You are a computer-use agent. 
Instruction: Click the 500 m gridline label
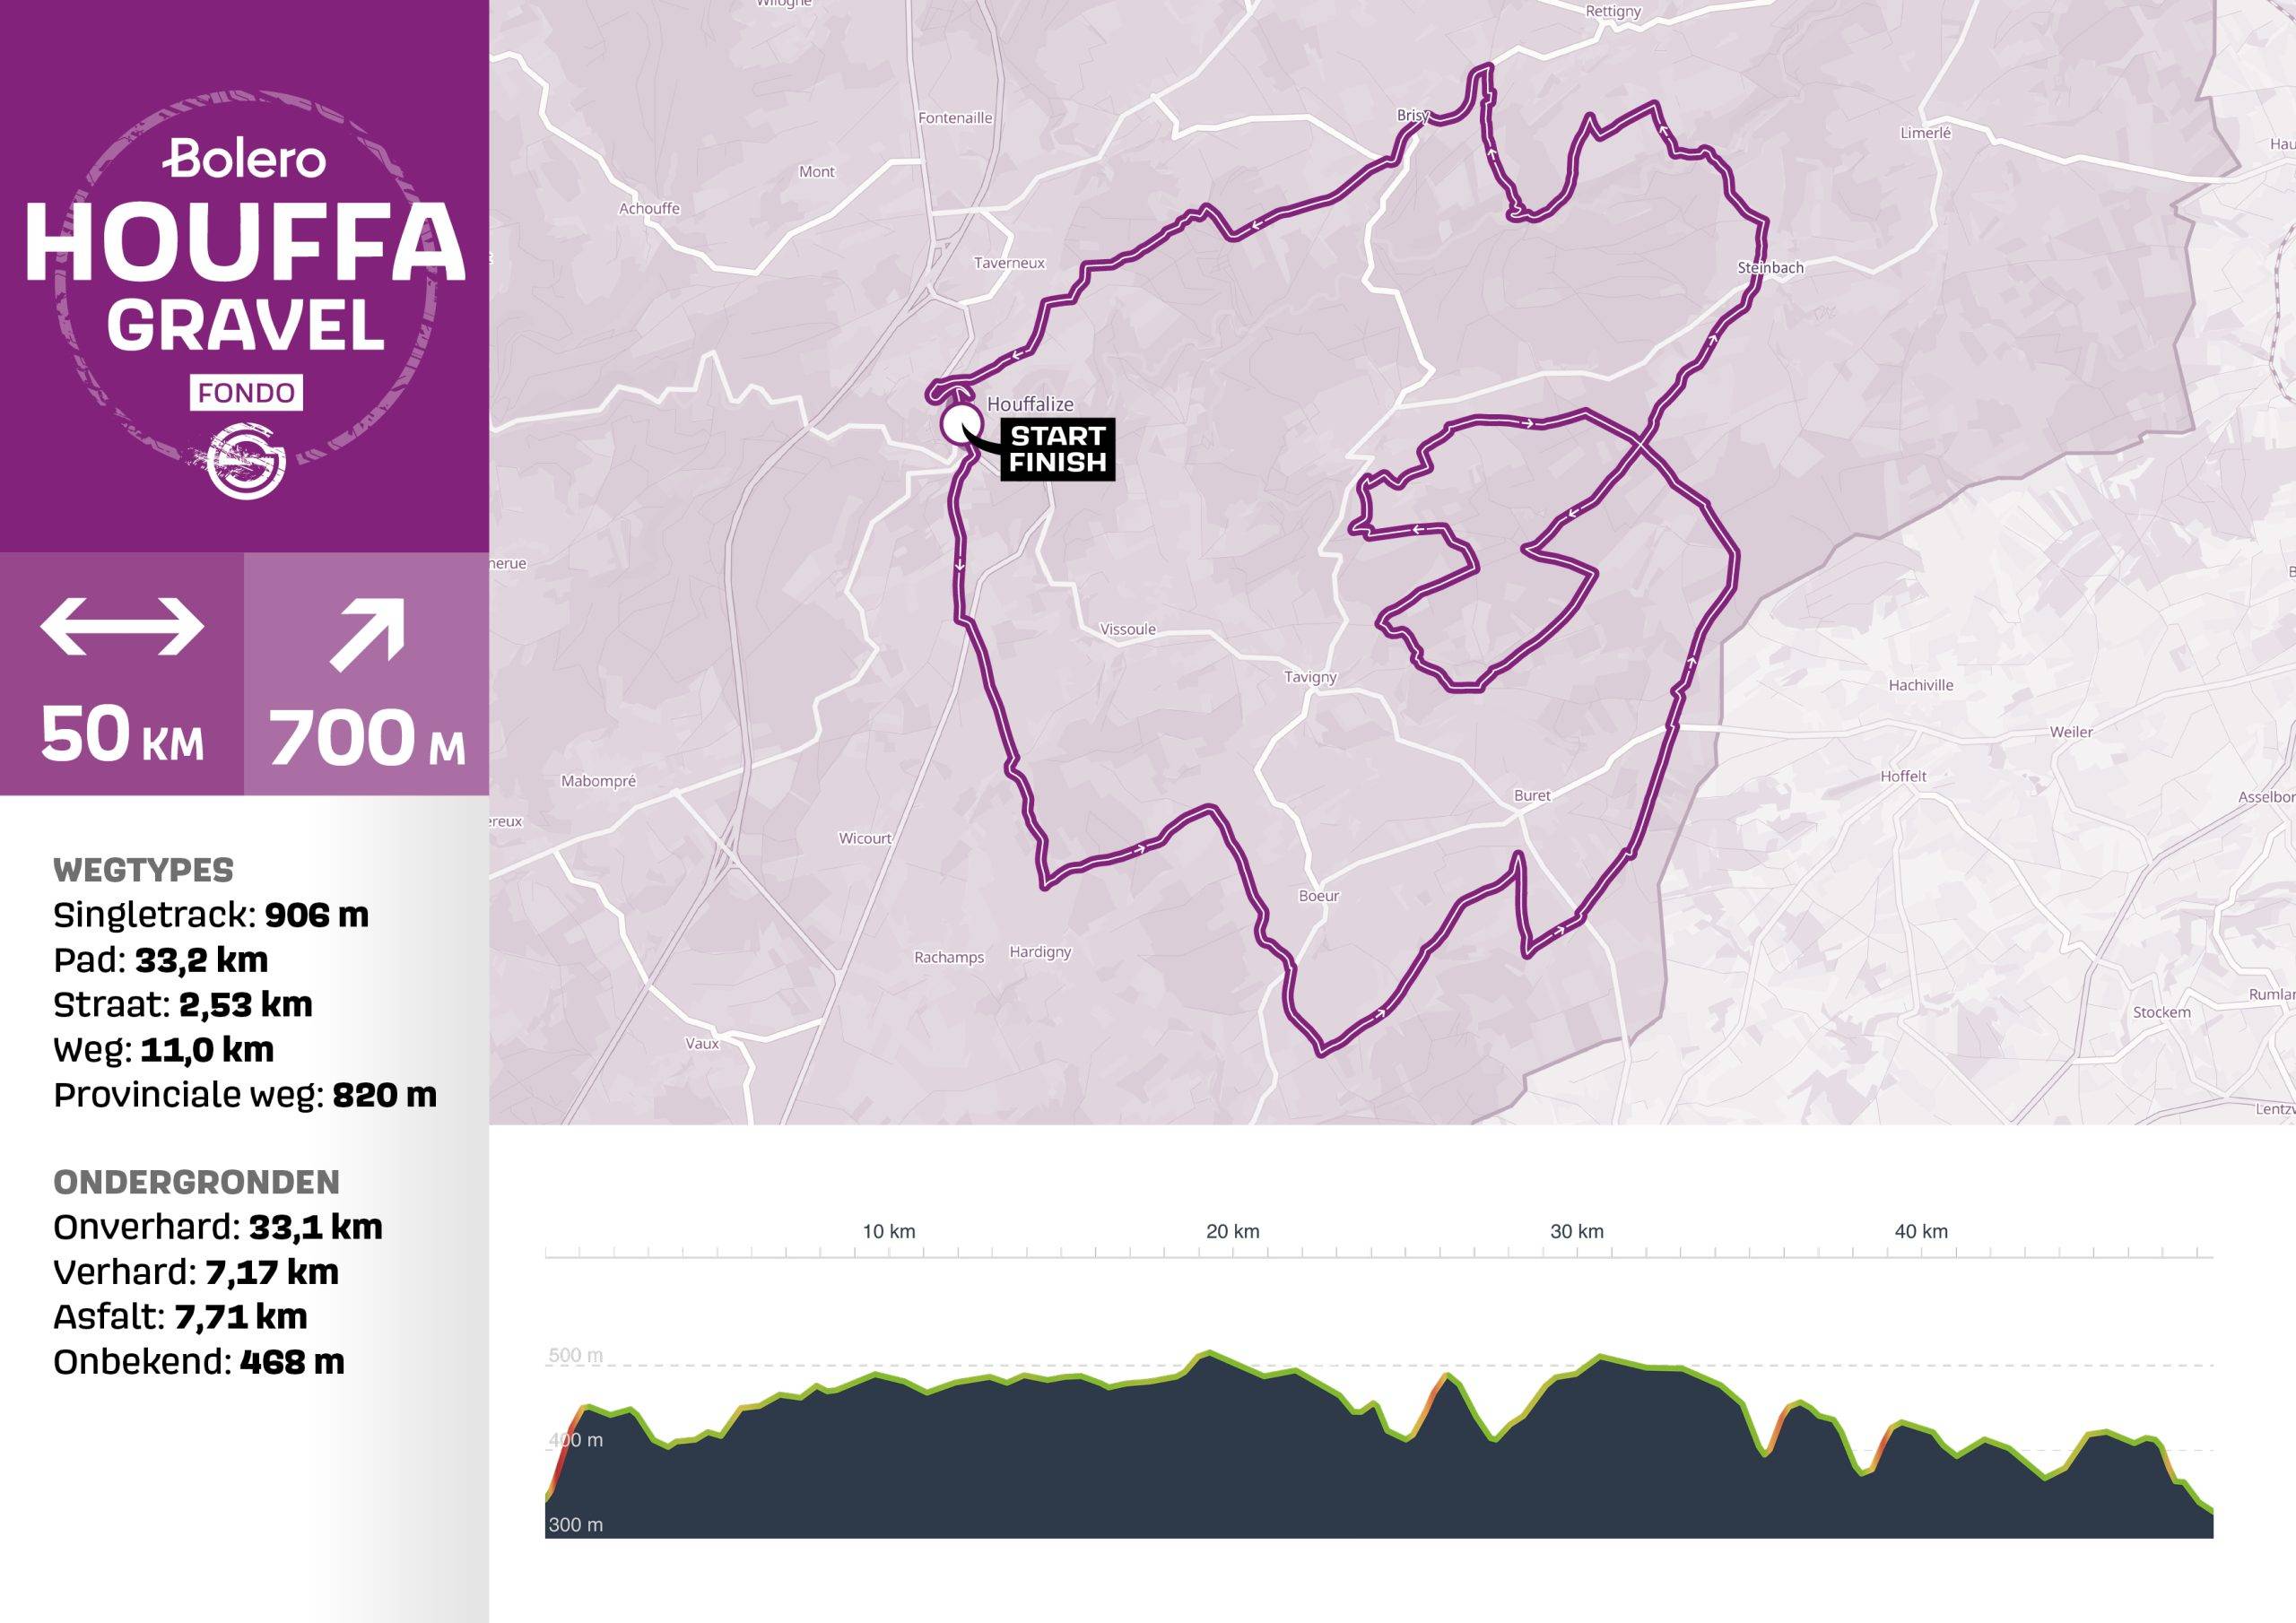coord(576,1355)
